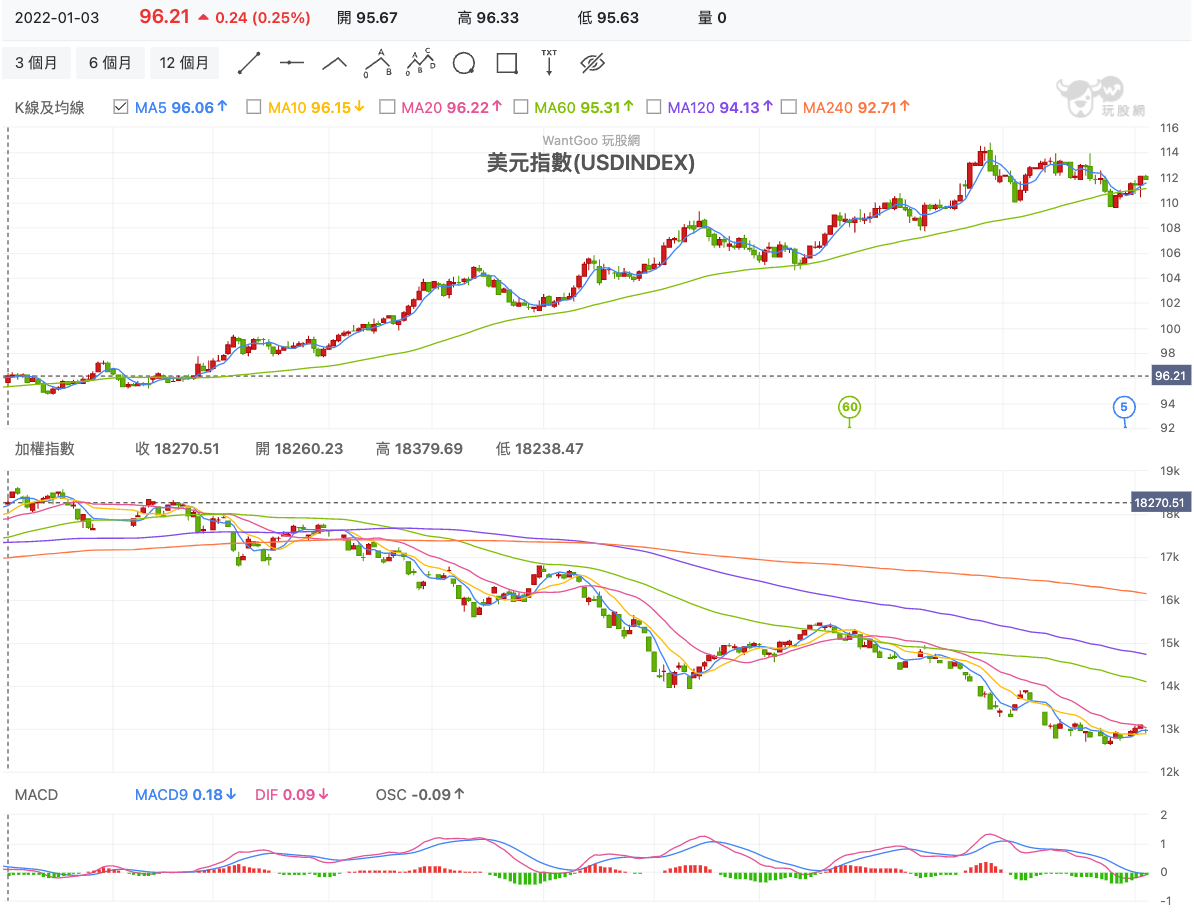Check the MA60 moving average box
Screen dimensions: 1194x912
(520, 107)
